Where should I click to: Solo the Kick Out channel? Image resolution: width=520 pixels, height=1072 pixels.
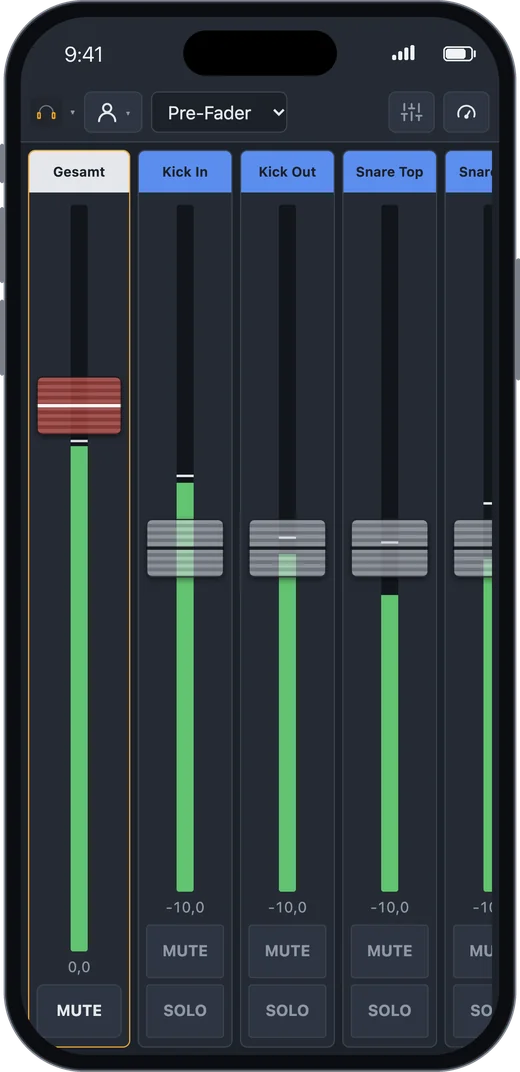point(287,1010)
